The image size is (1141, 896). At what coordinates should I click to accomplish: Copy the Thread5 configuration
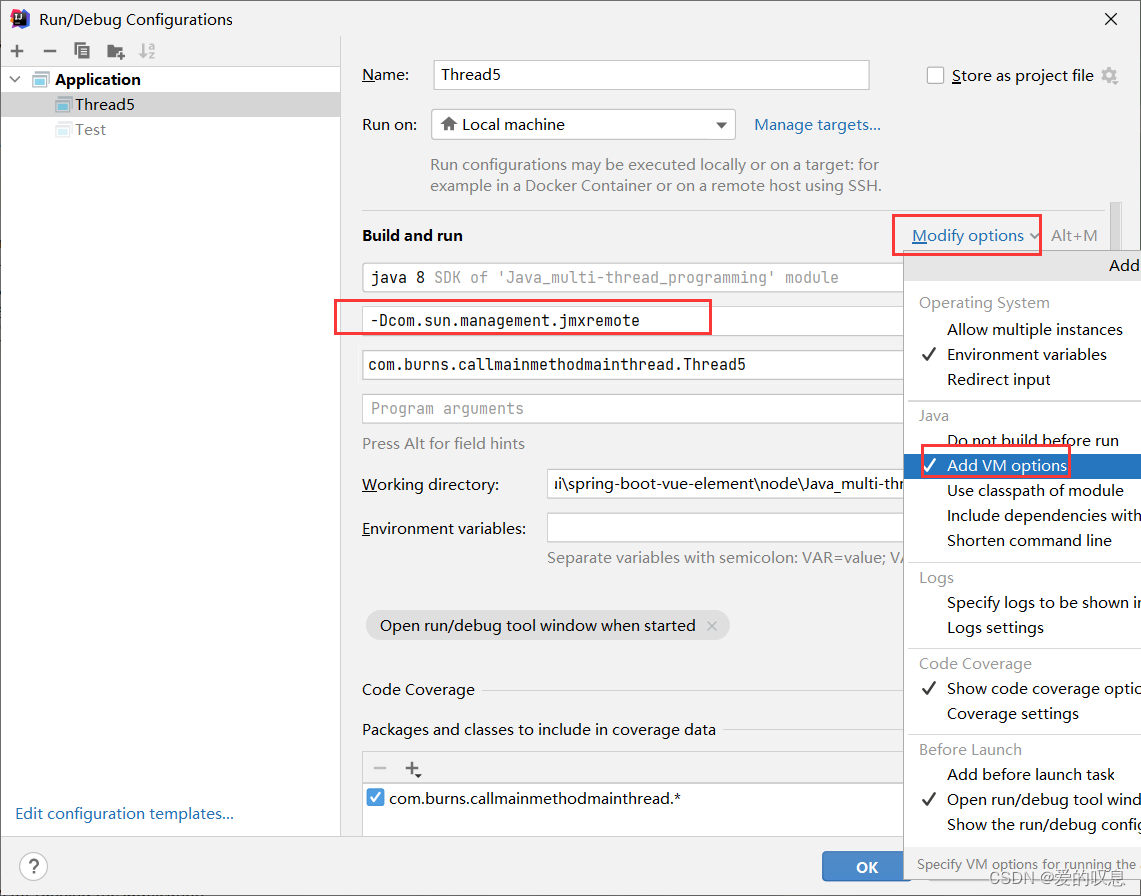coord(82,50)
